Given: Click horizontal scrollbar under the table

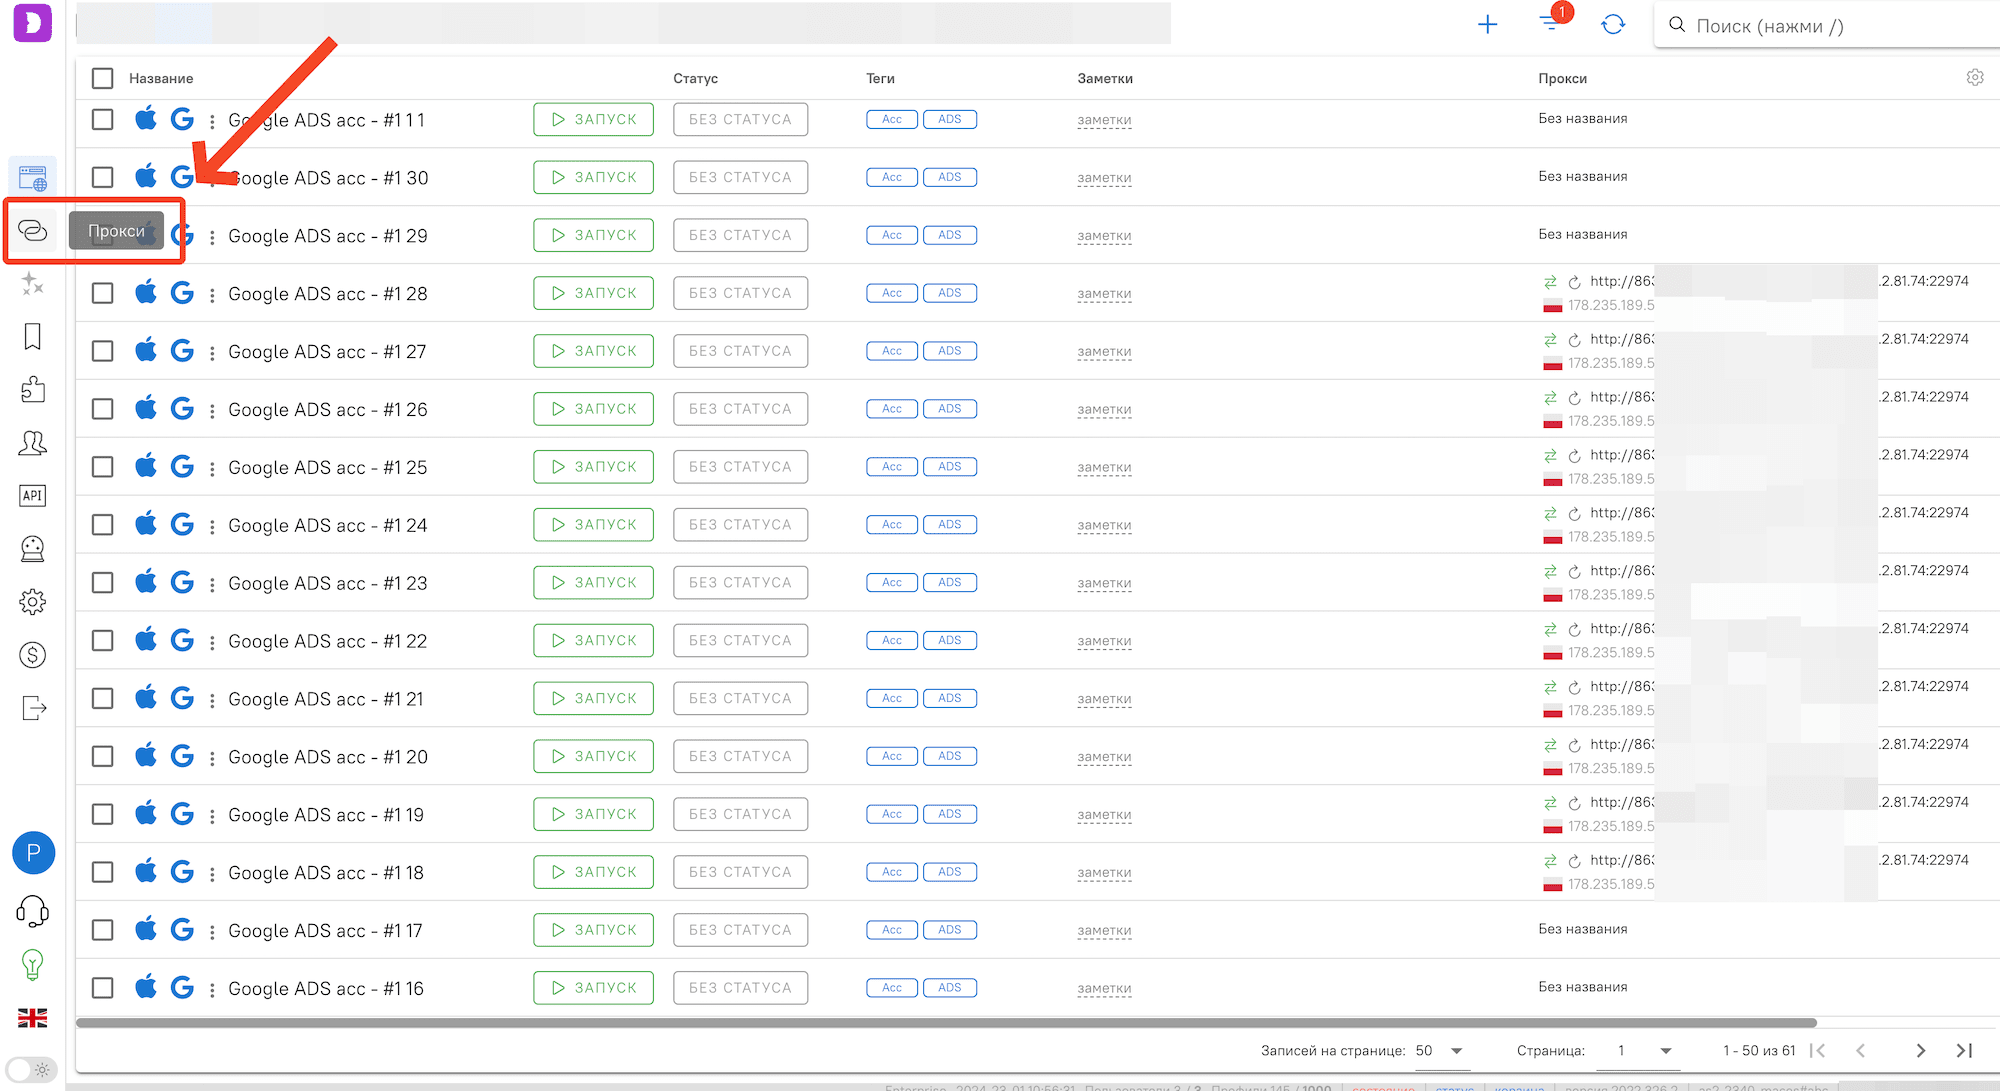Looking at the screenshot, I should (946, 1023).
